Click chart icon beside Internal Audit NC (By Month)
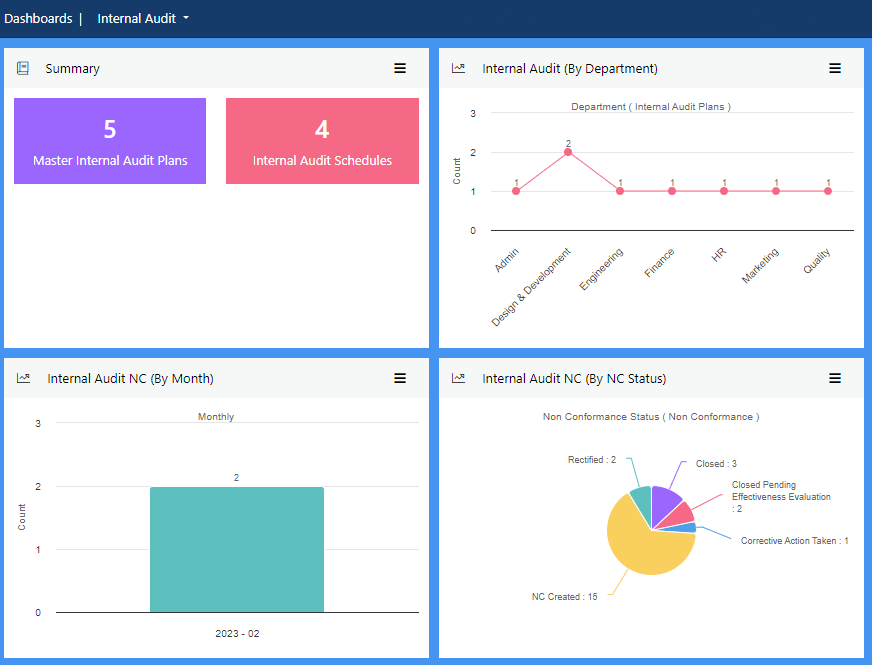872x665 pixels. (22, 378)
